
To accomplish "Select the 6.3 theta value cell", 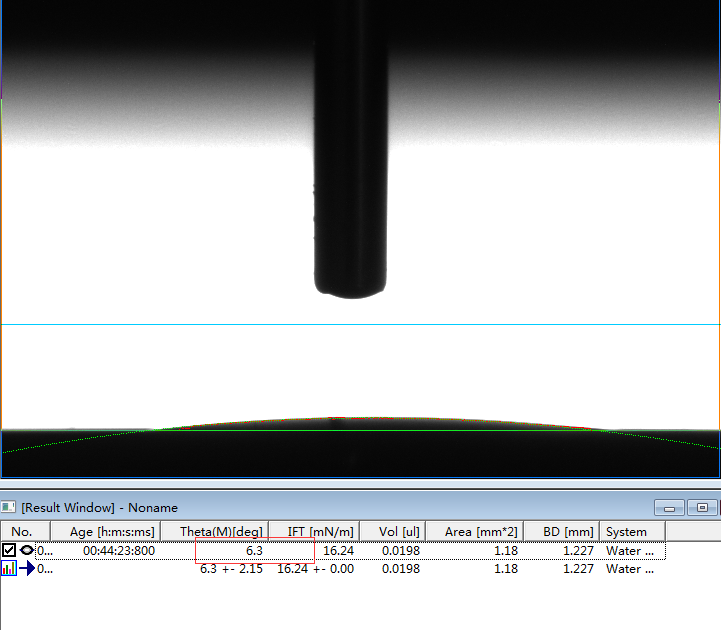I will (x=254, y=550).
